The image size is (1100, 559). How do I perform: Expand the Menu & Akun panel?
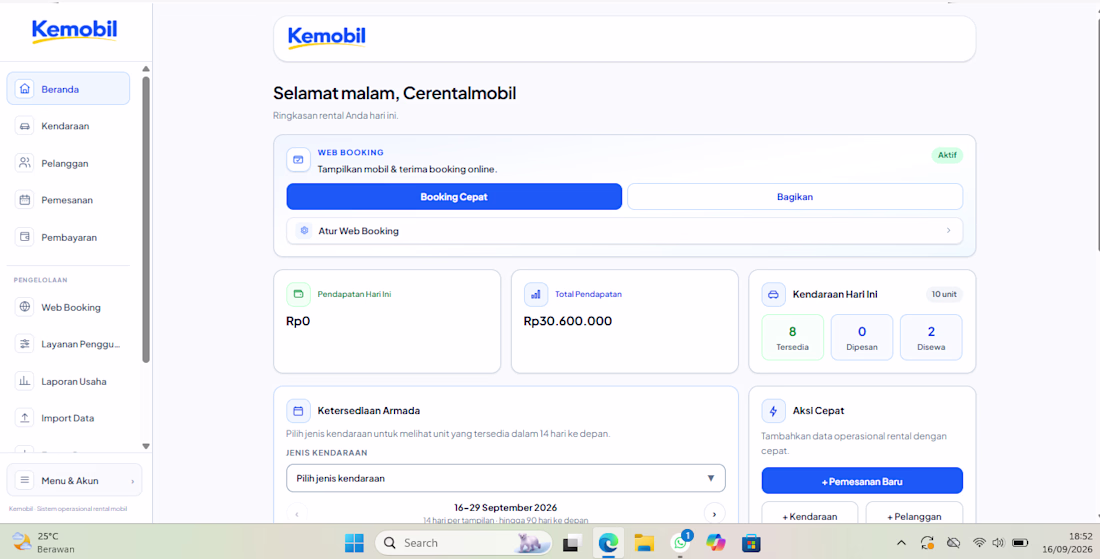74,480
